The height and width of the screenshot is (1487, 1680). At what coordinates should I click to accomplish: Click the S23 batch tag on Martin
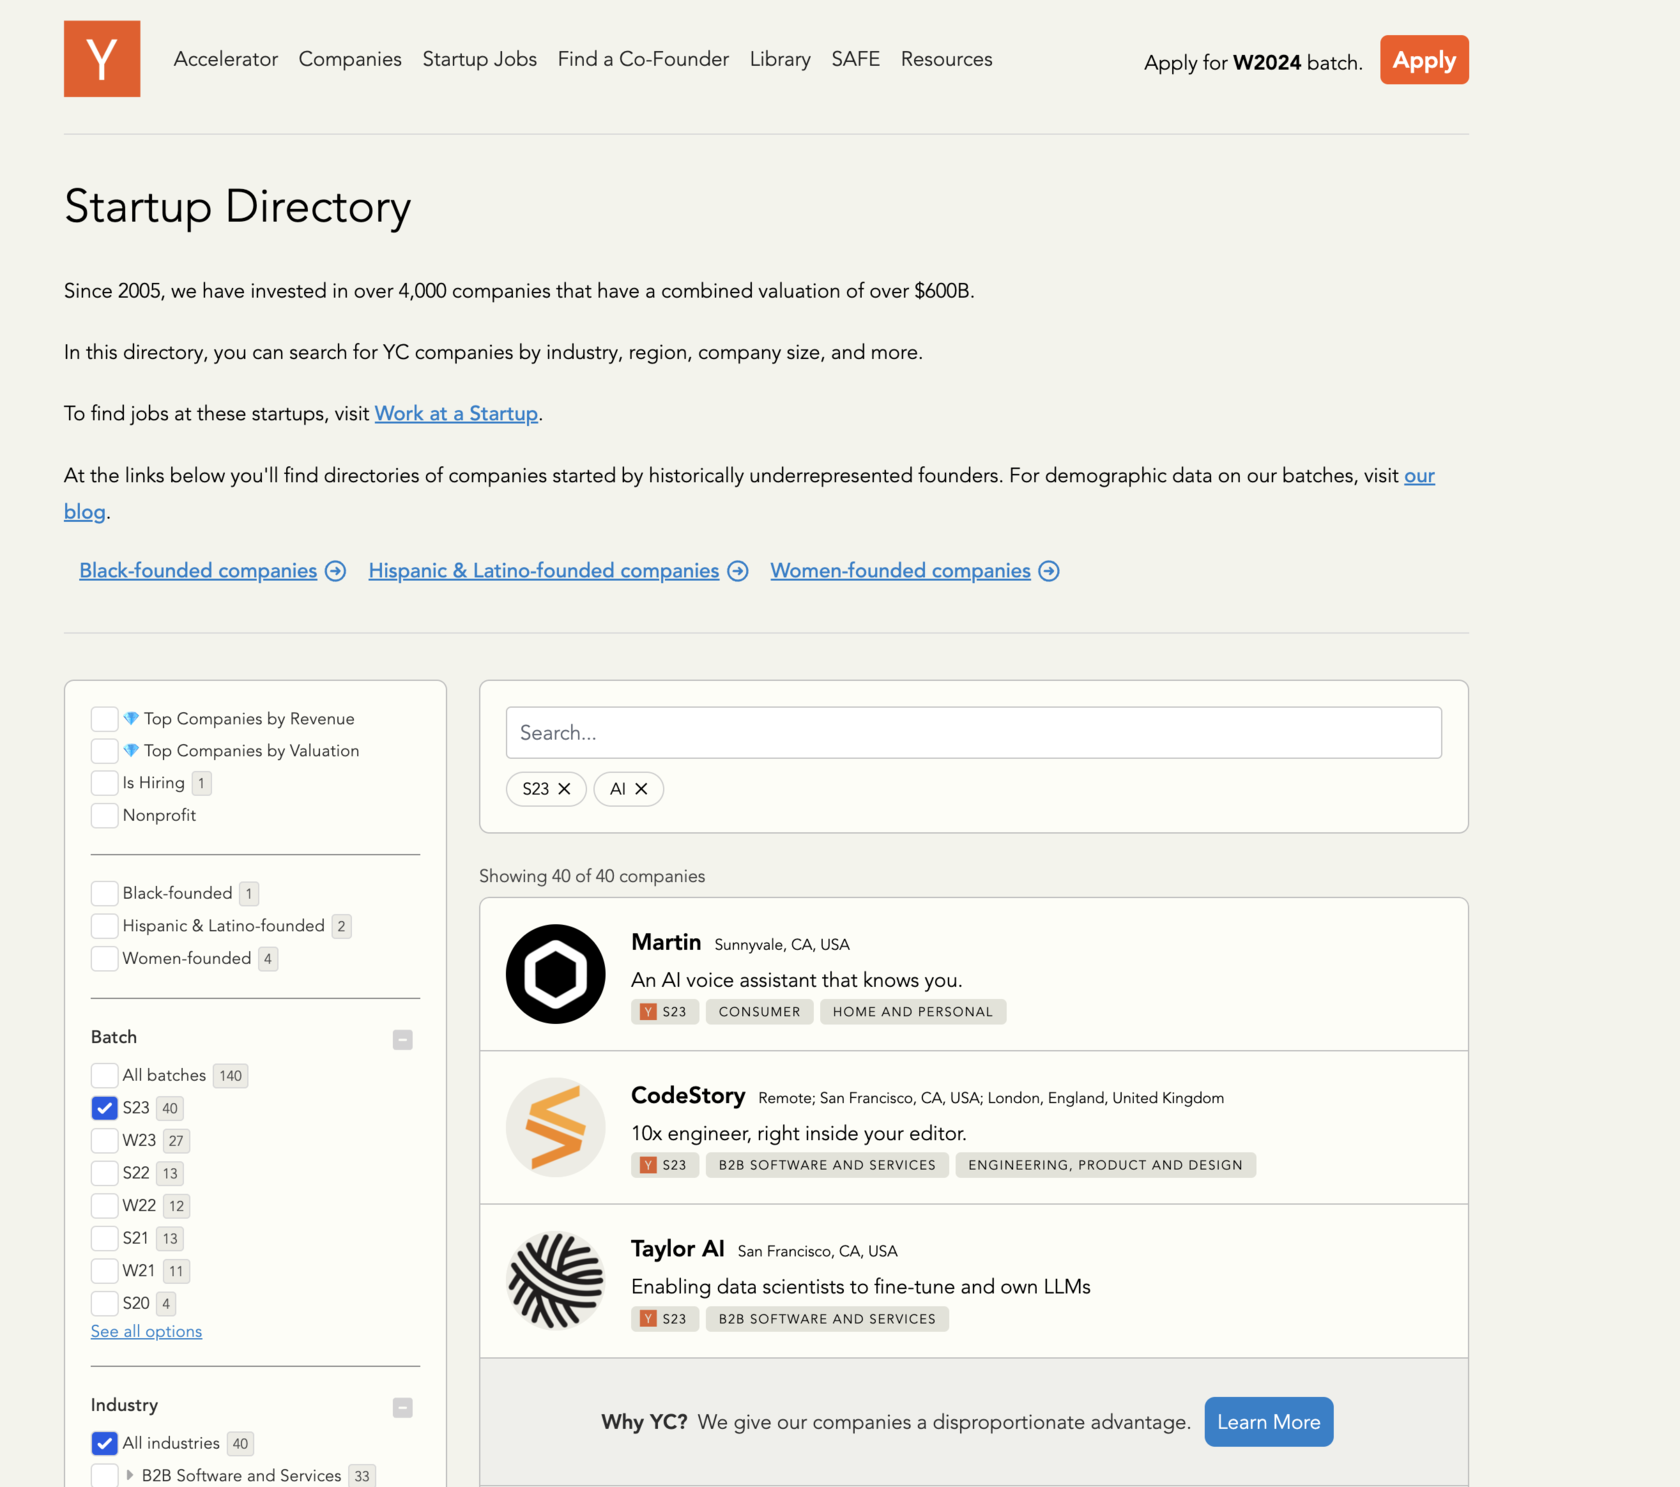[665, 1012]
